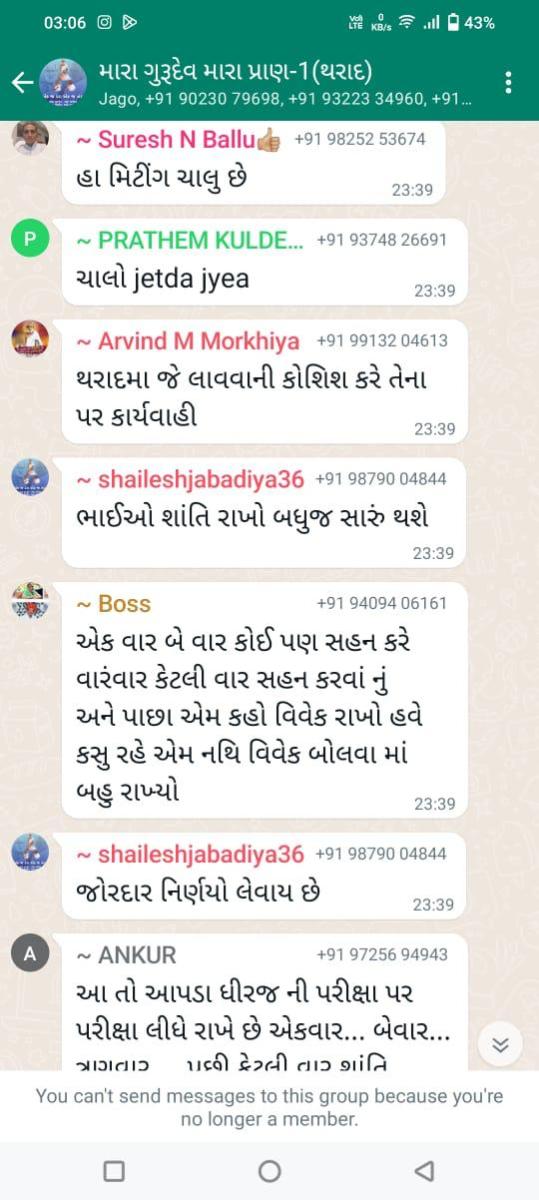The height and width of the screenshot is (1200, 539).
Task: Open Suresh N Ballu sender name
Action: click(179, 139)
